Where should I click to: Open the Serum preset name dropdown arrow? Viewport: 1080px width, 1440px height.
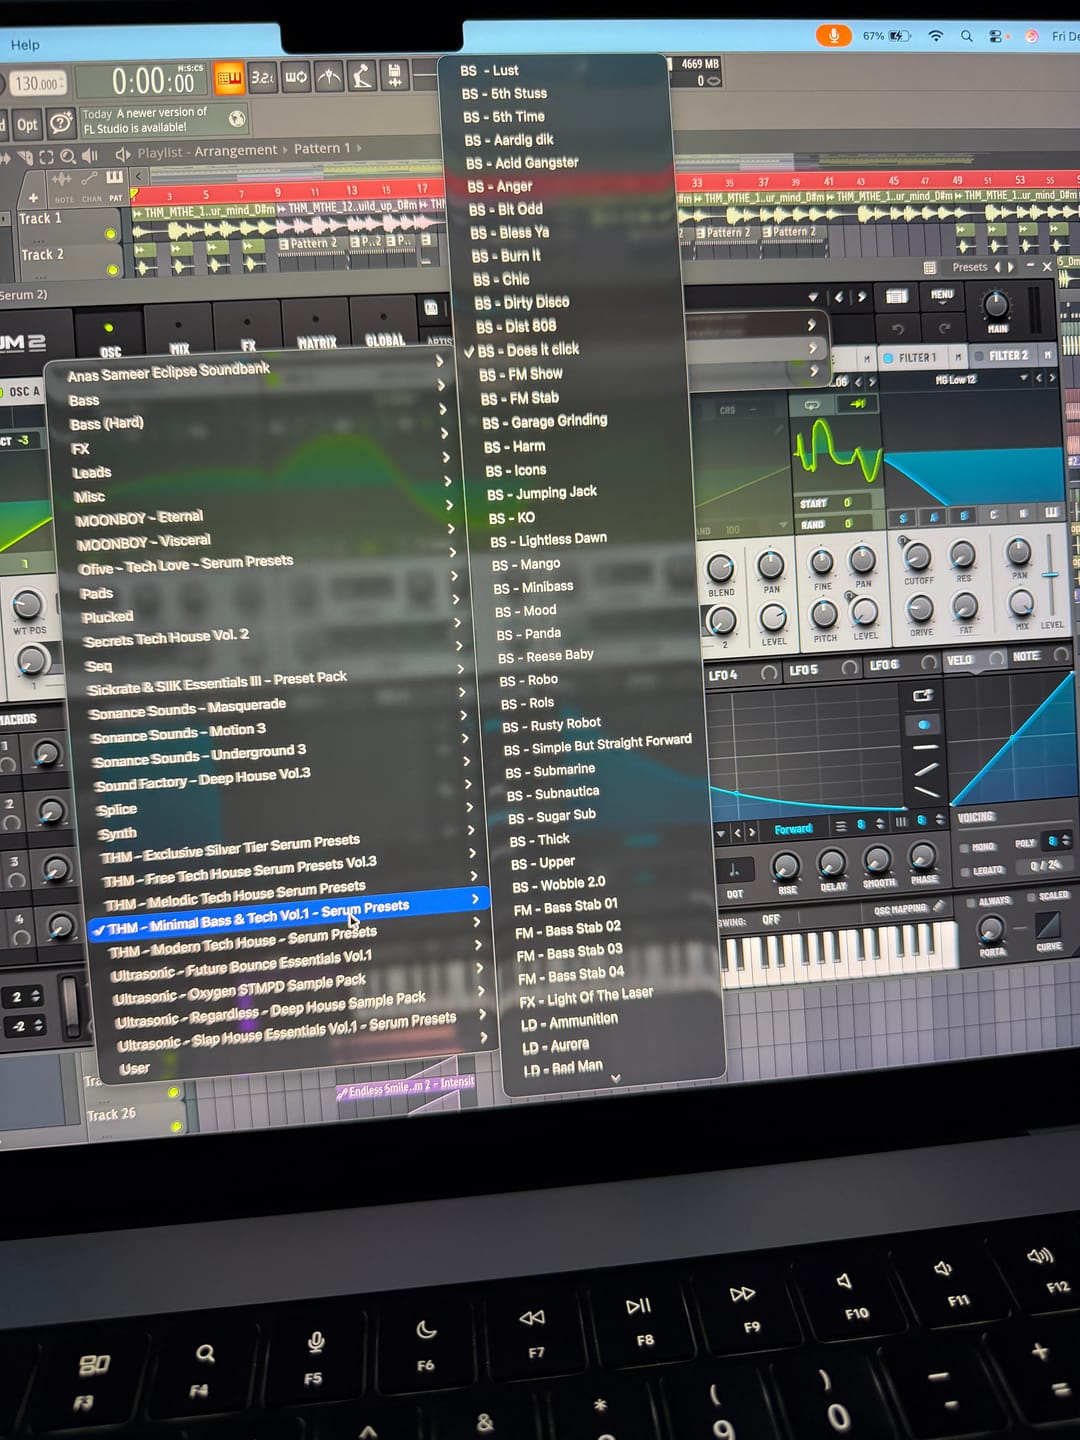coord(813,297)
